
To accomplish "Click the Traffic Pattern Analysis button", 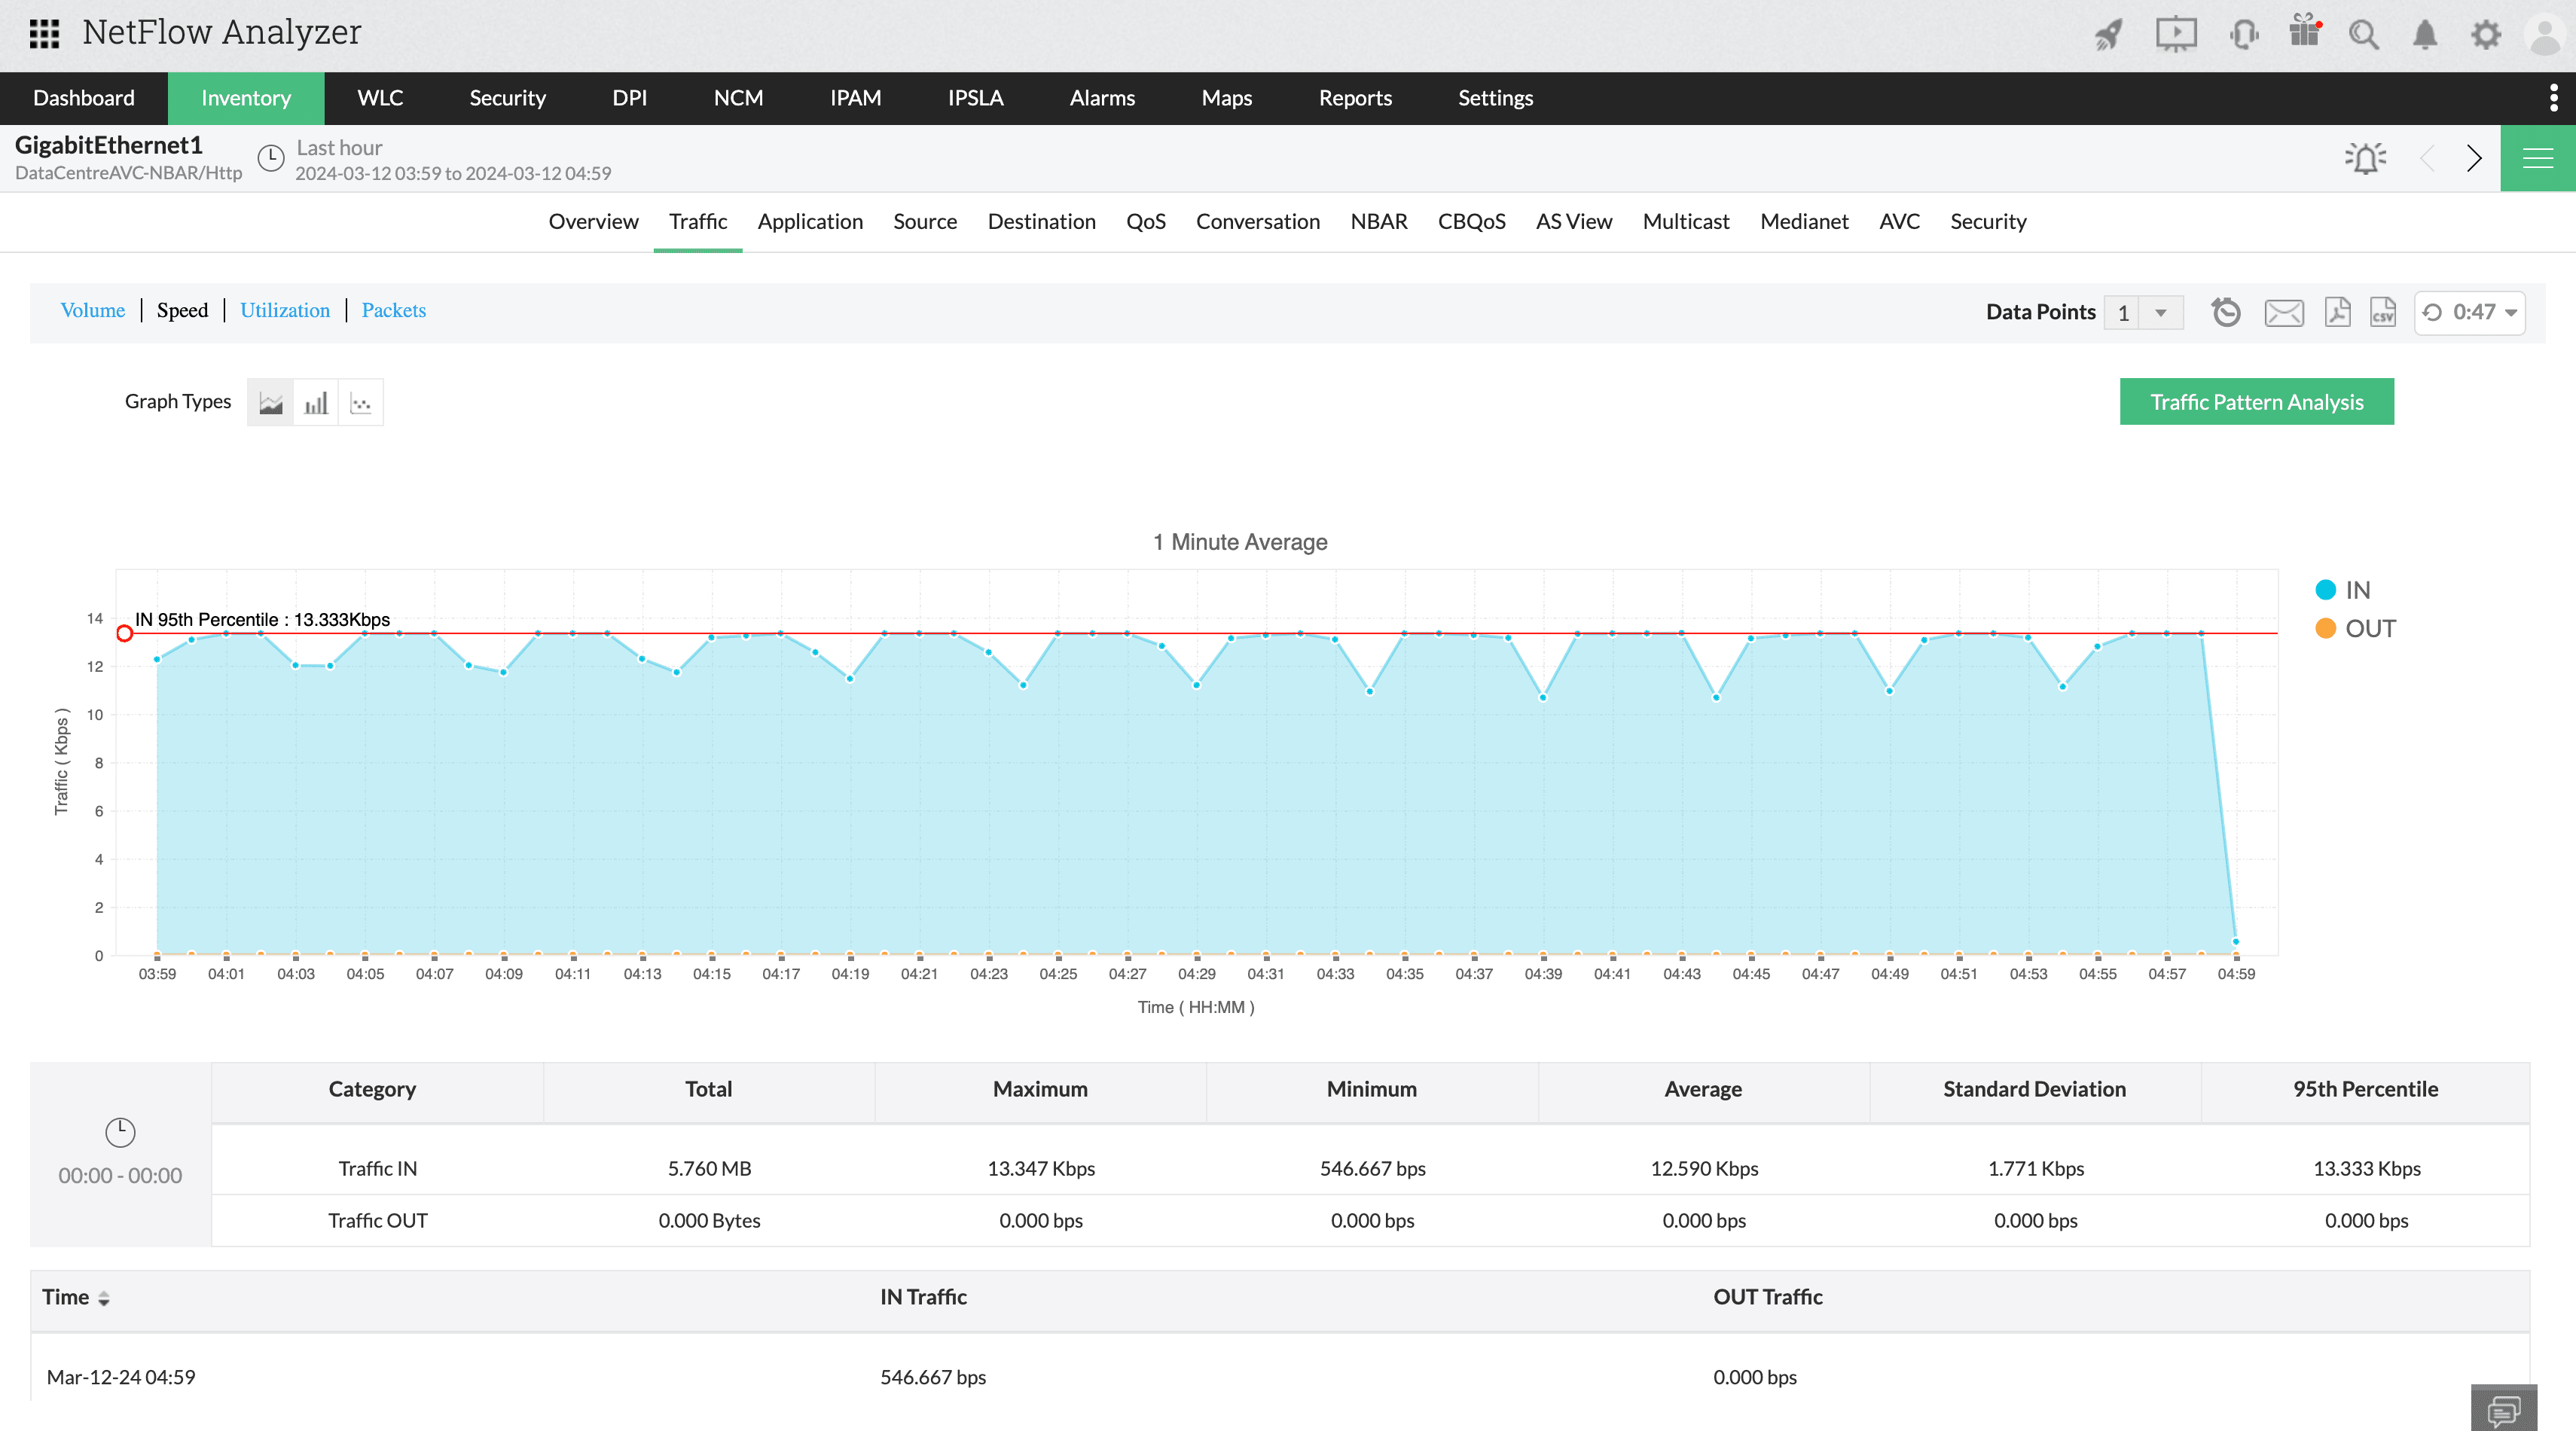I will pos(2257,401).
